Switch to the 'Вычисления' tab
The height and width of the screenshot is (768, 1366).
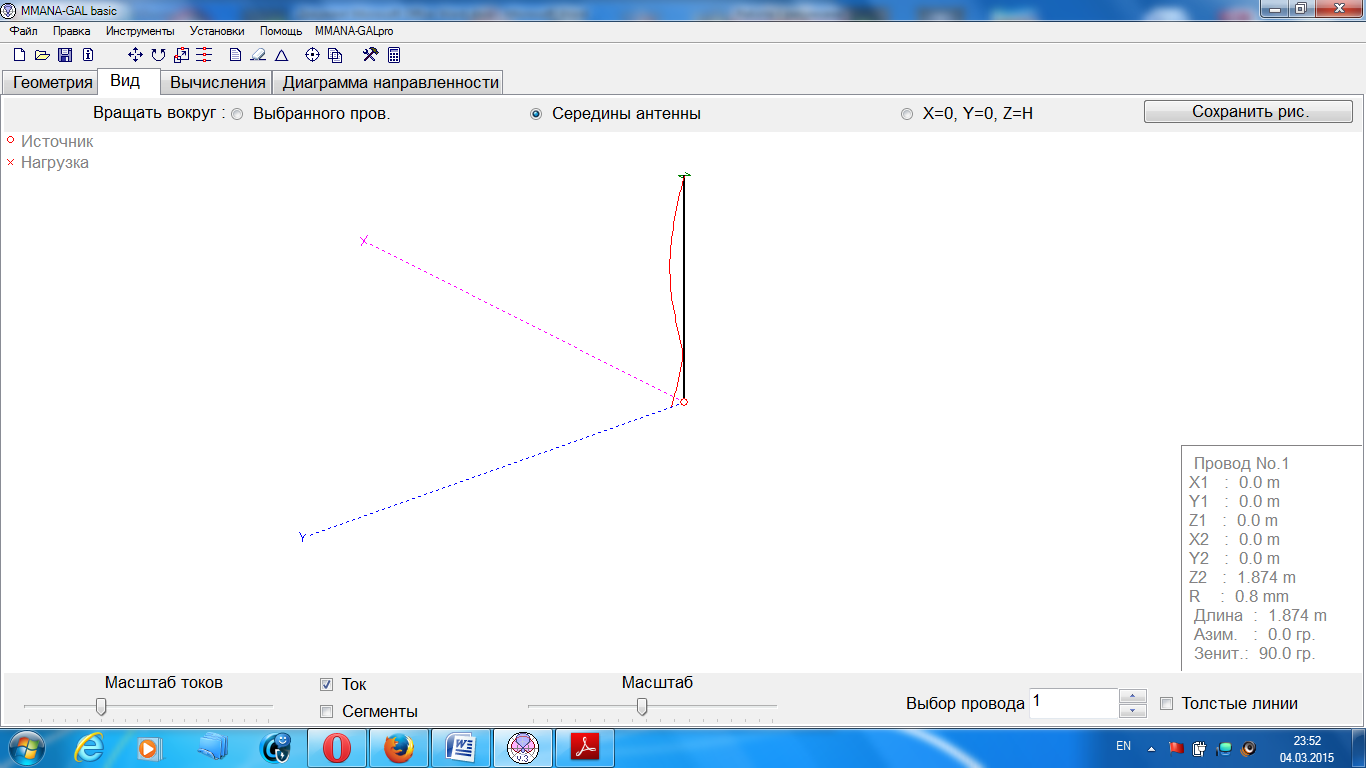pyautogui.click(x=218, y=83)
